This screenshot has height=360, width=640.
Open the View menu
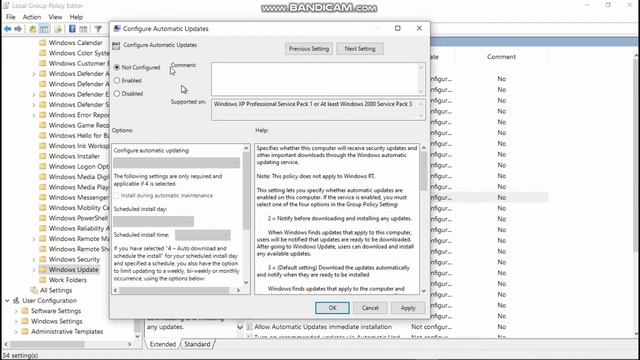tap(55, 17)
